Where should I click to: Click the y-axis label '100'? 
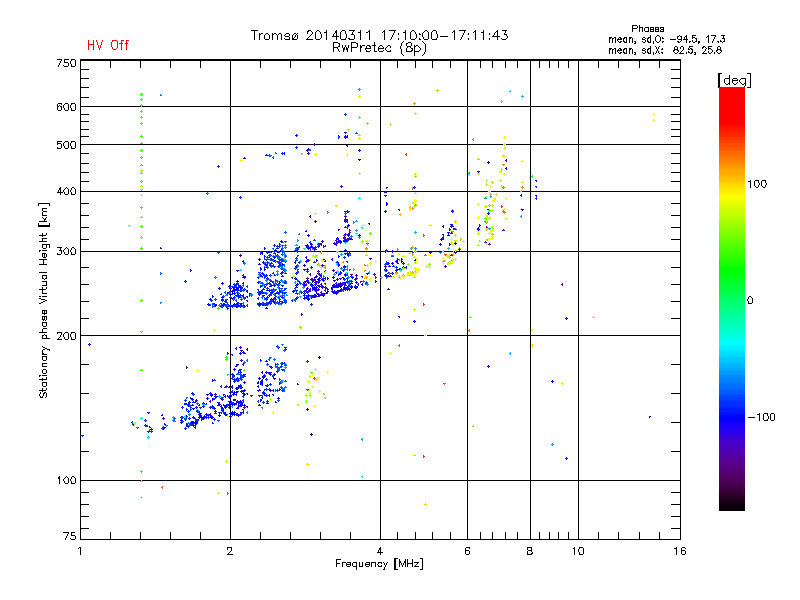pyautogui.click(x=66, y=481)
